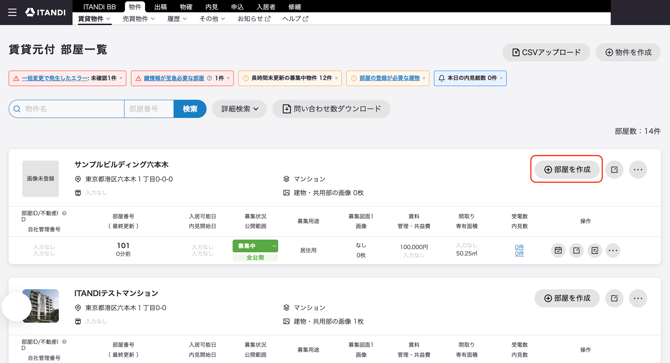Click 部屋を作成 for ITANDIテストマンション
The image size is (670, 363).
pos(567,298)
